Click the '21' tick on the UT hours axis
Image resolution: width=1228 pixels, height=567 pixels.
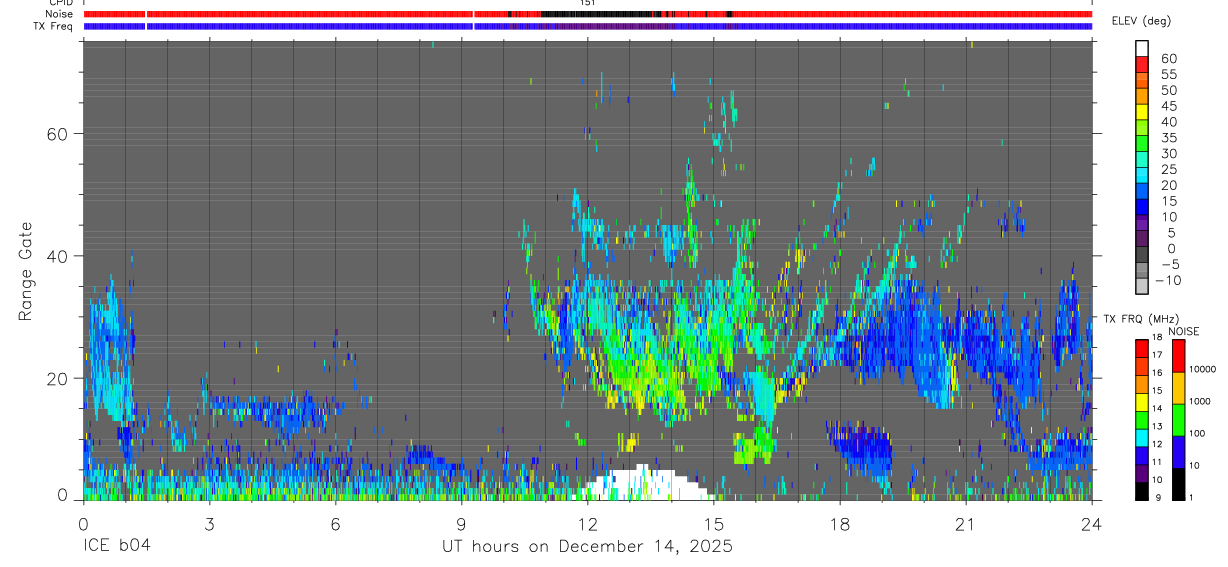[965, 523]
